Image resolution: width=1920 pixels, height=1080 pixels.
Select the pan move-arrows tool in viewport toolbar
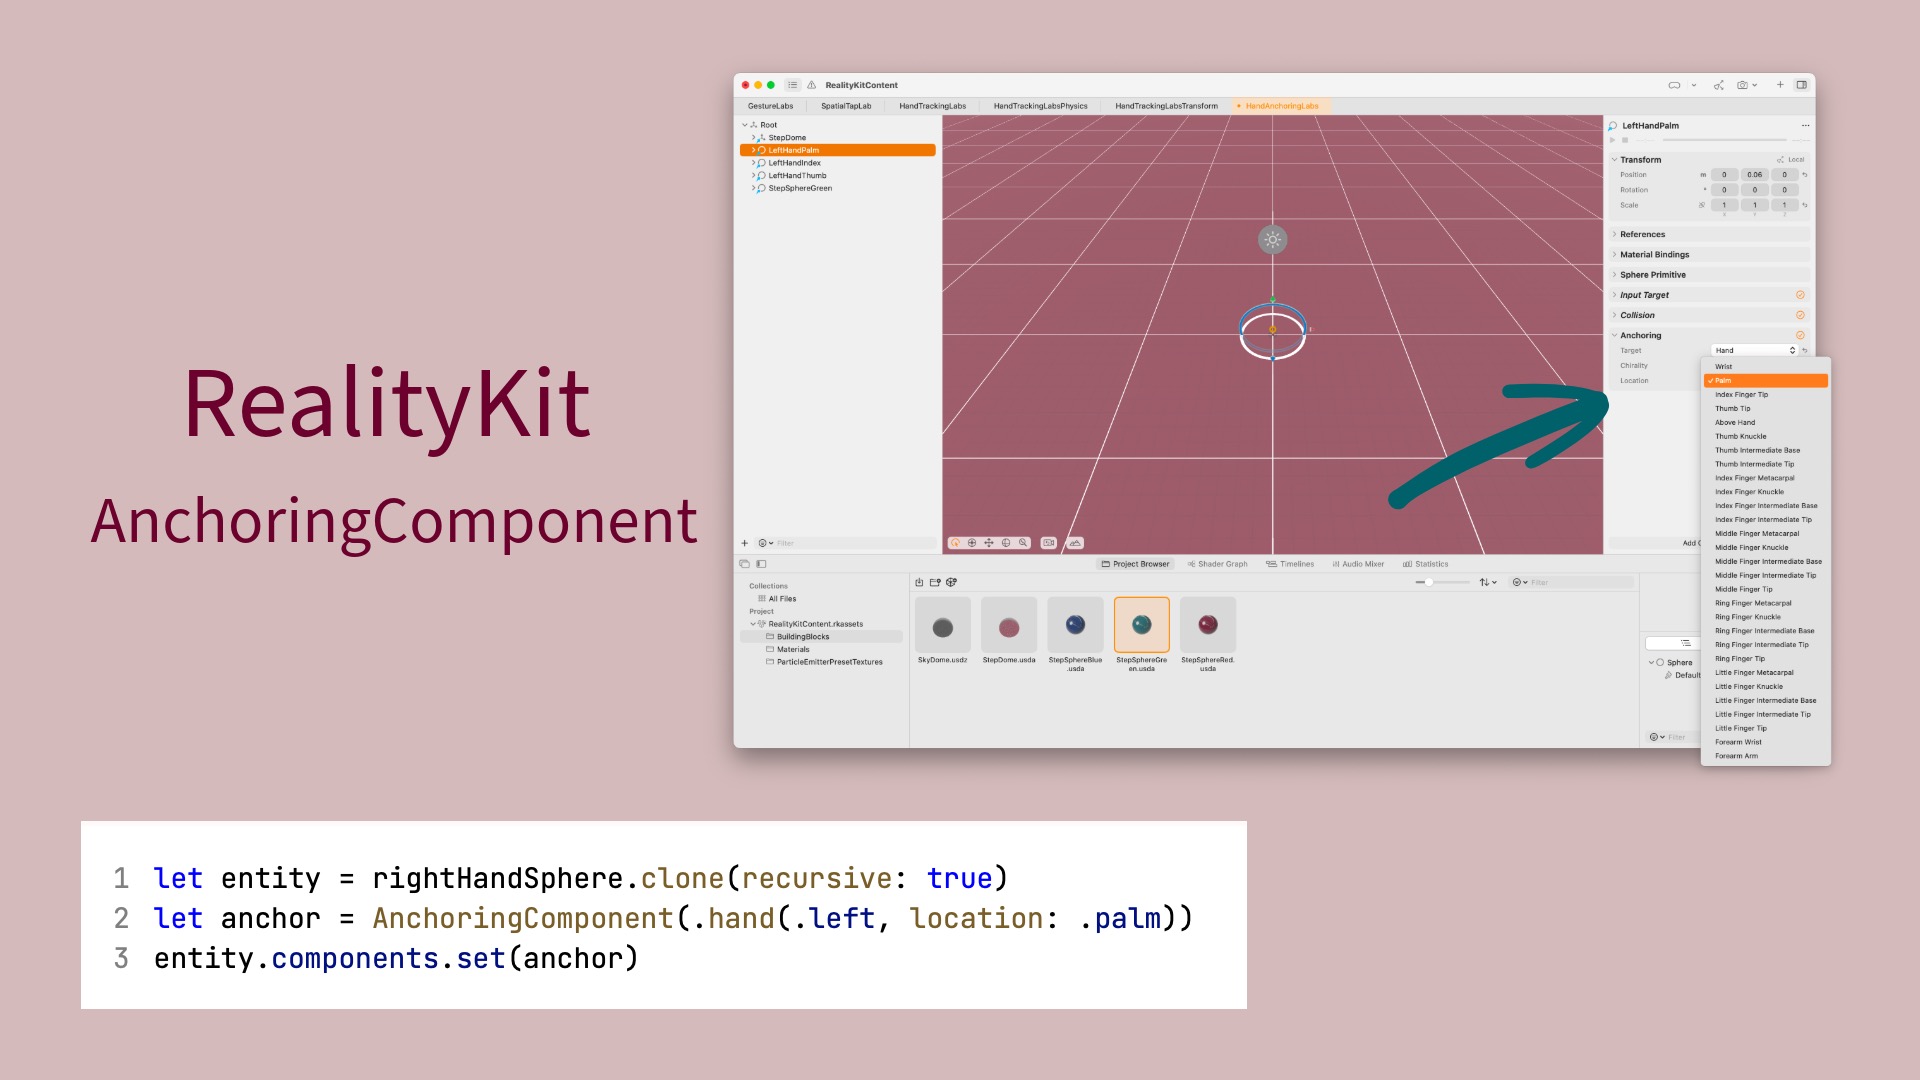(988, 543)
